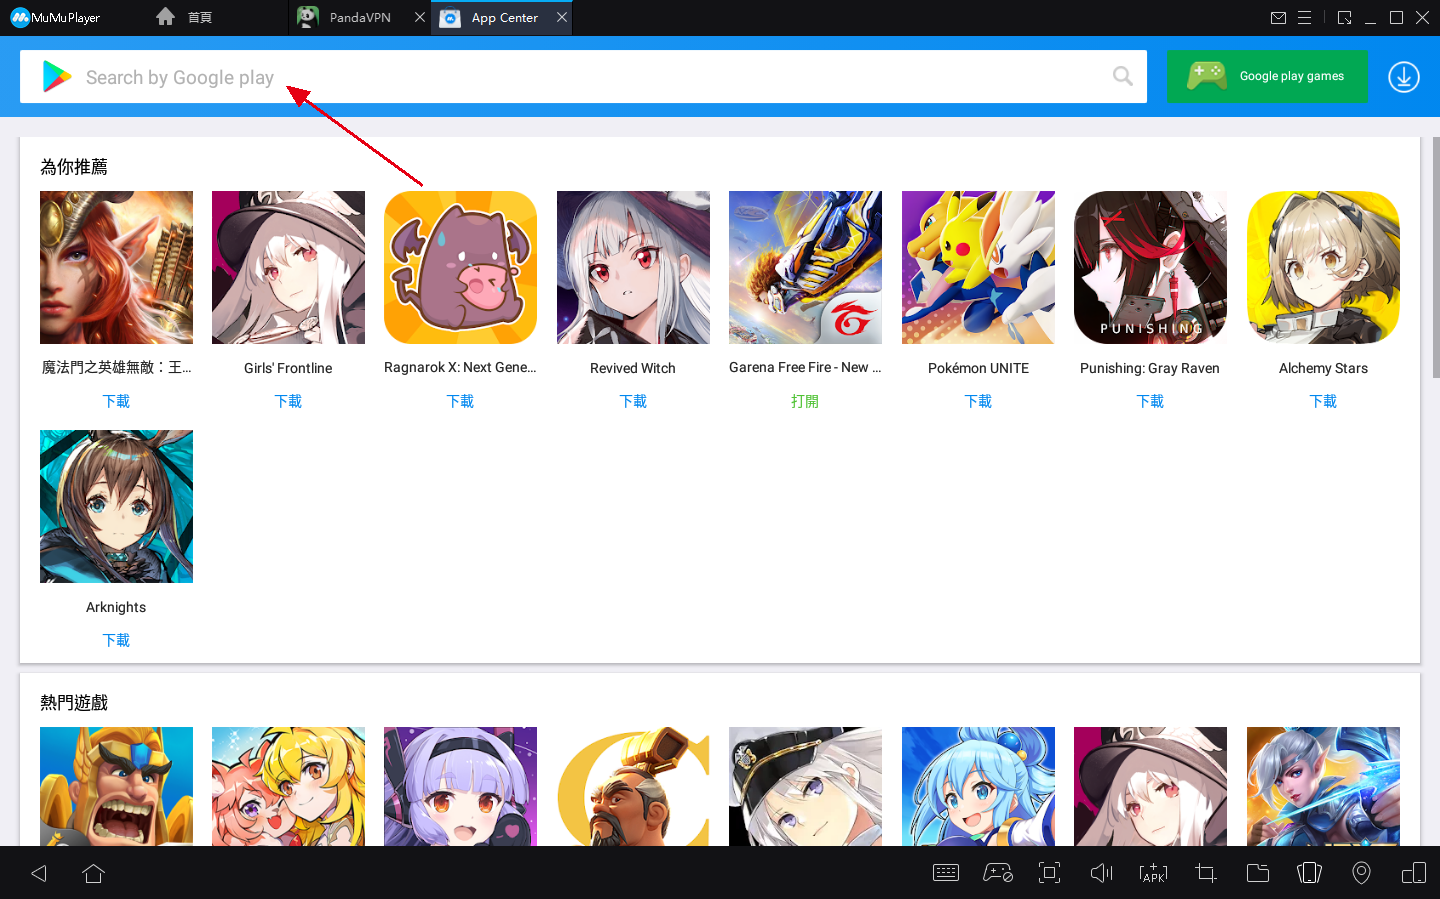Select the App Center tab
This screenshot has height=899, width=1440.
click(x=503, y=17)
